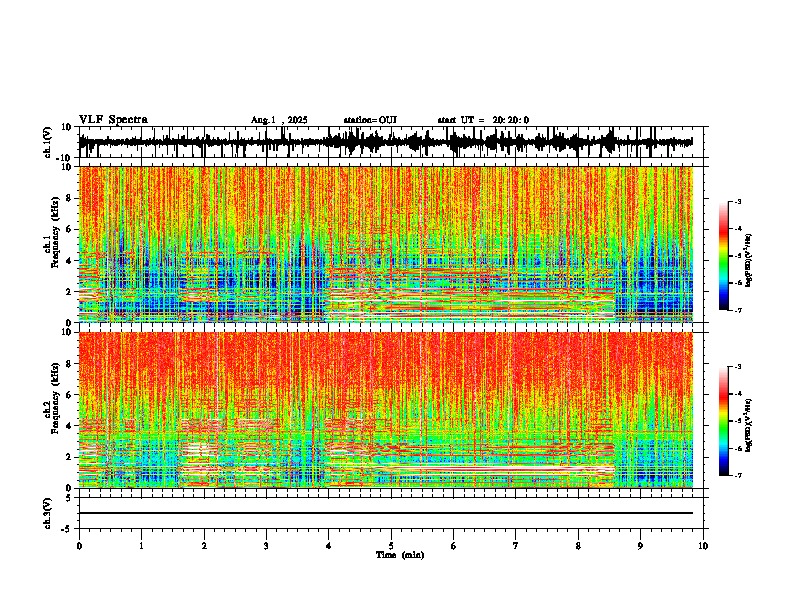
Task: Click inside the ch.1 spectrogram panel
Action: click(x=391, y=244)
